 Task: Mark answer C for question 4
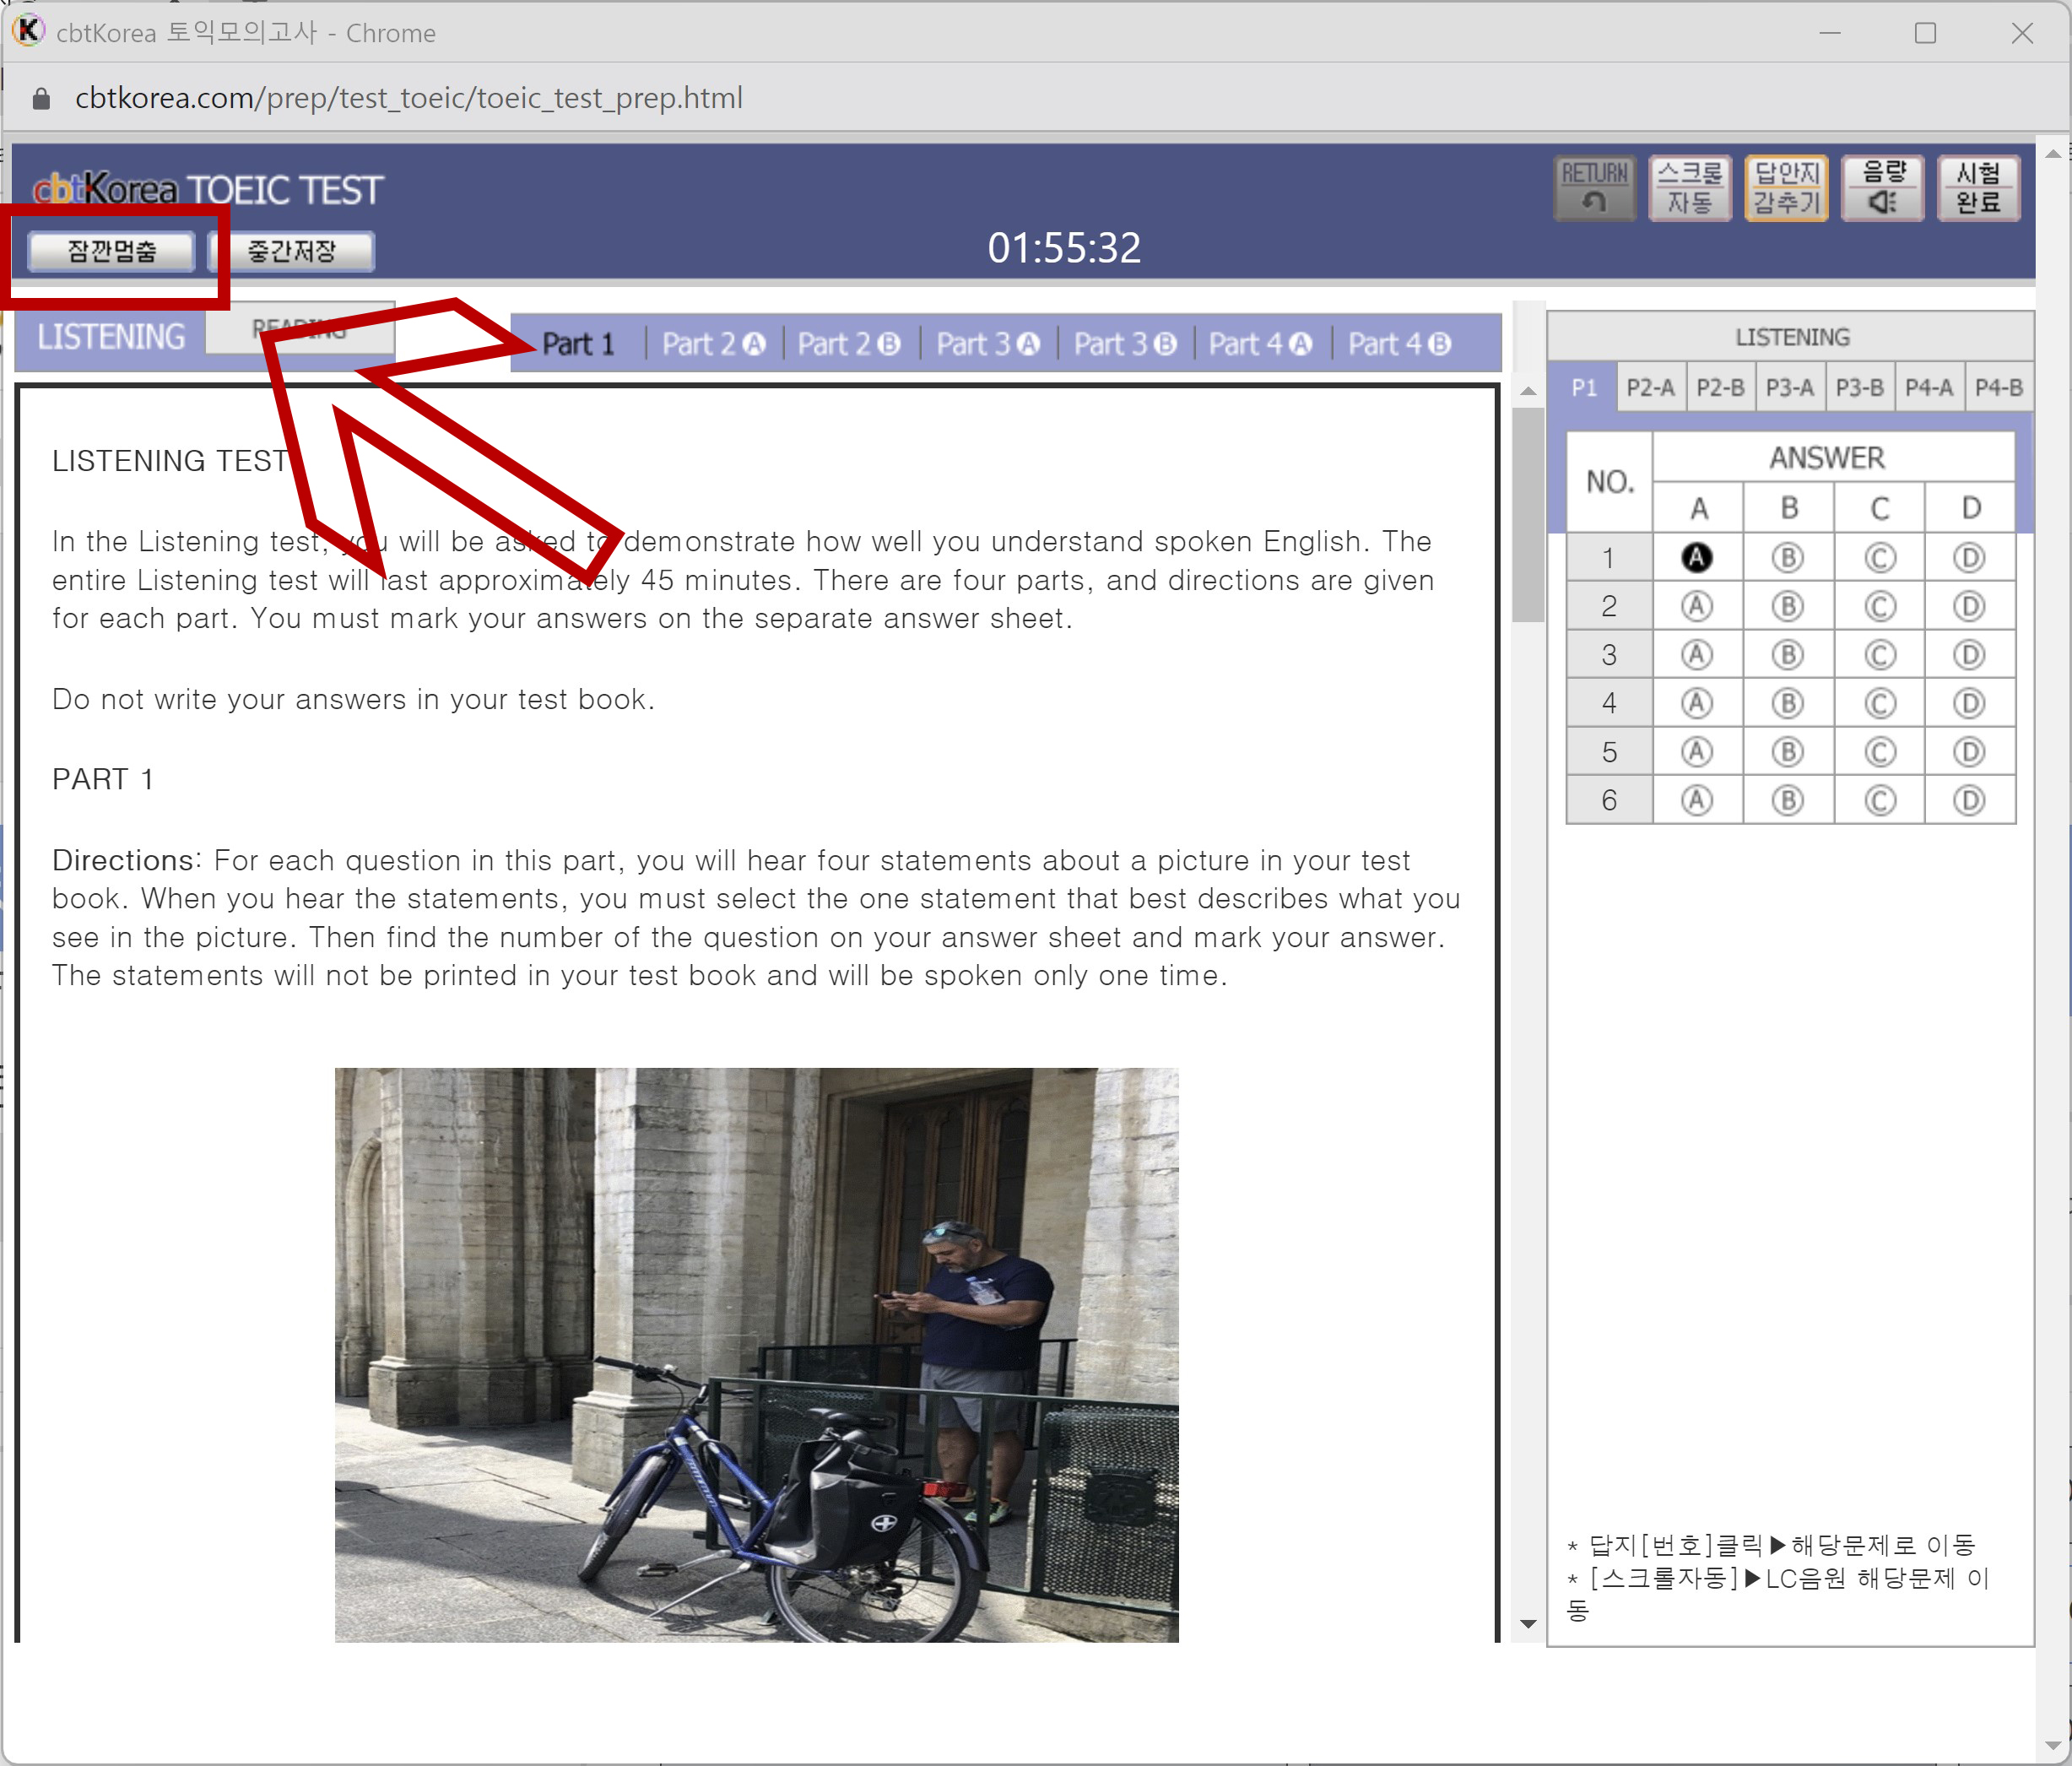[x=1880, y=703]
